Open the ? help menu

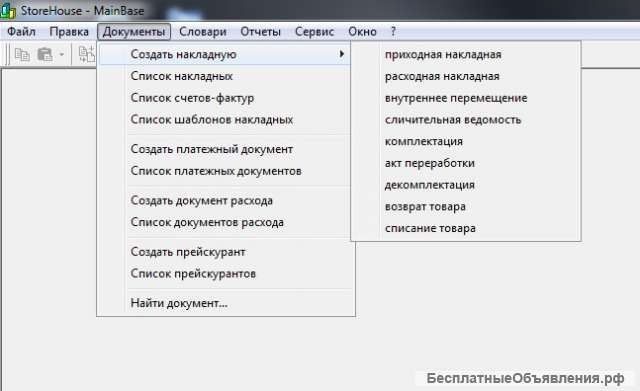(x=393, y=31)
